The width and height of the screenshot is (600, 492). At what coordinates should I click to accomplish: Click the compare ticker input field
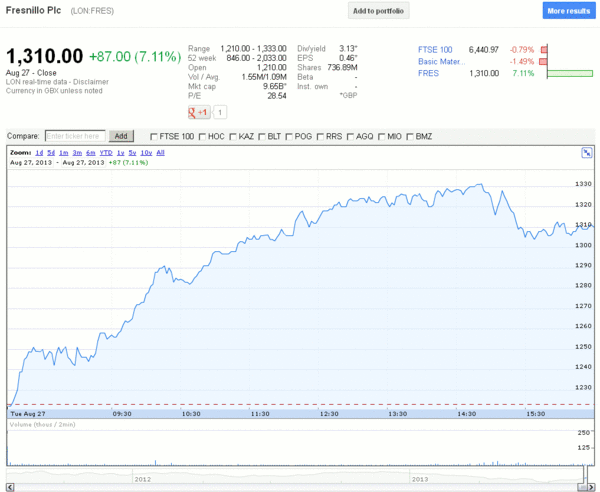[75, 136]
